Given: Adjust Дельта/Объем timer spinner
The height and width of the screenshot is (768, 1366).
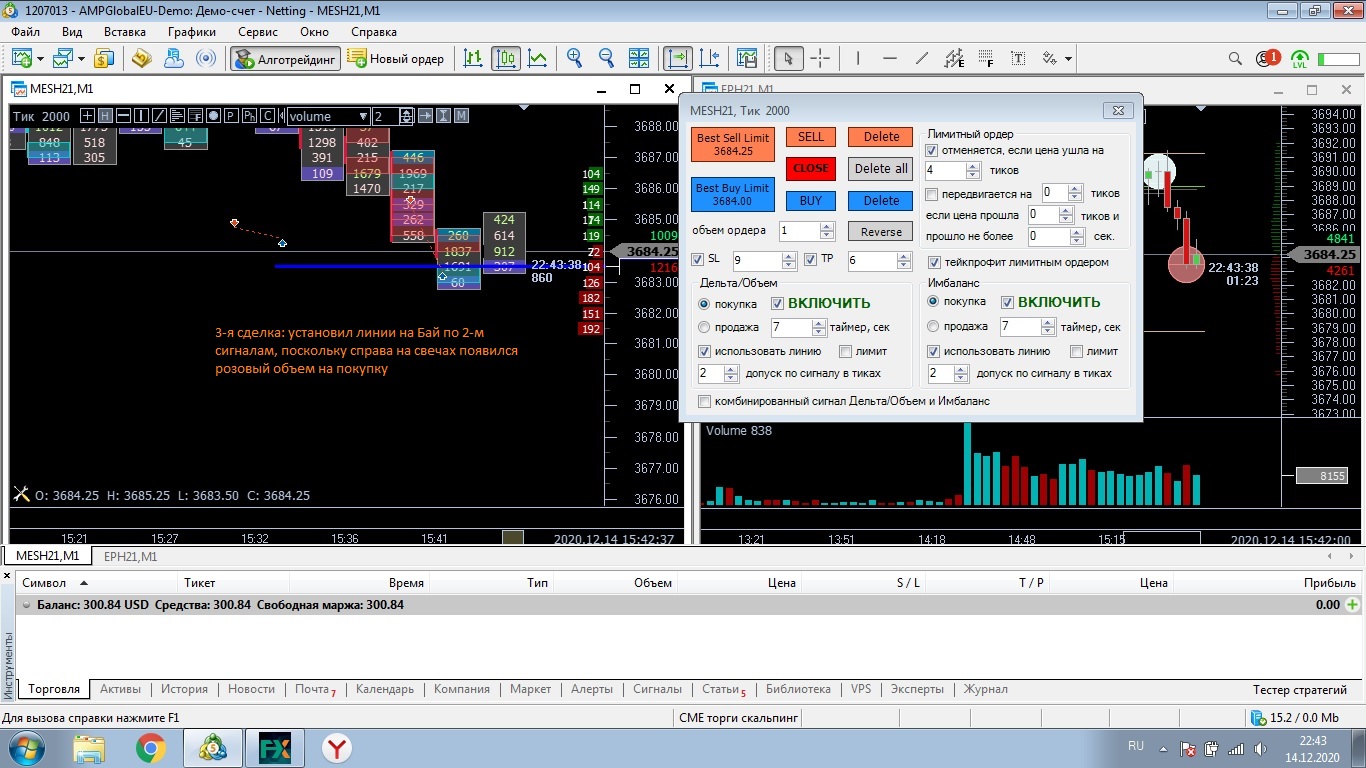Looking at the screenshot, I should 818,327.
